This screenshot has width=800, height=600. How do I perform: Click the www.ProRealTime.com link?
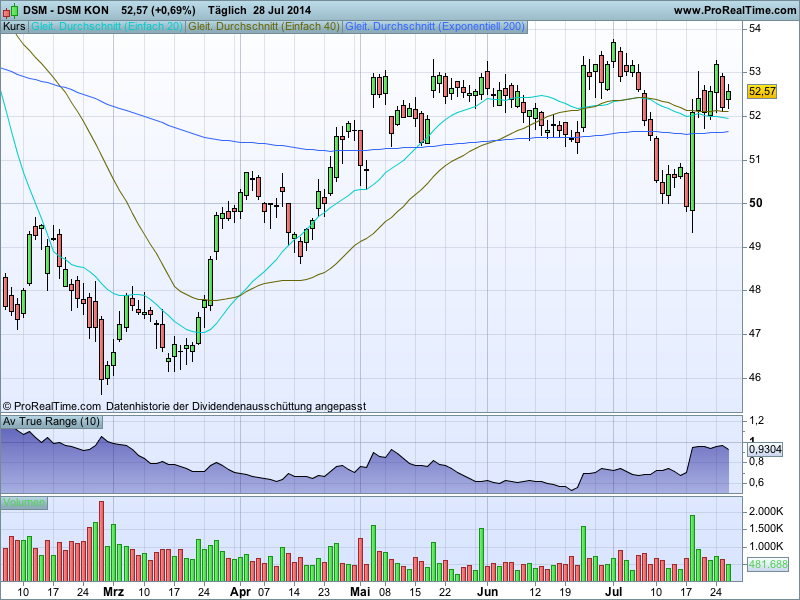[x=735, y=10]
